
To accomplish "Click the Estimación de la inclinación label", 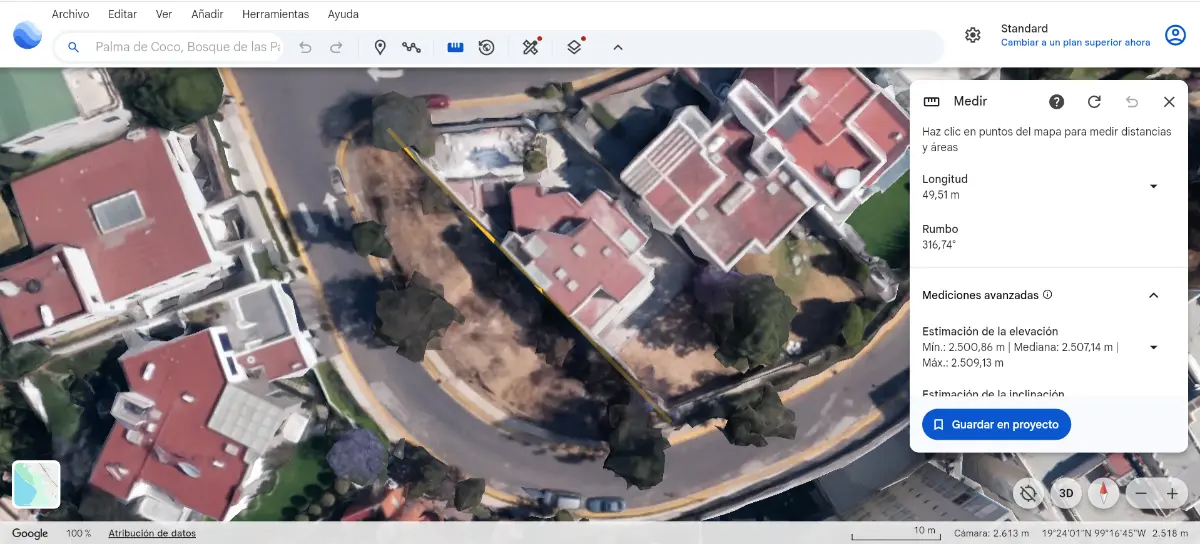I will click(x=993, y=393).
